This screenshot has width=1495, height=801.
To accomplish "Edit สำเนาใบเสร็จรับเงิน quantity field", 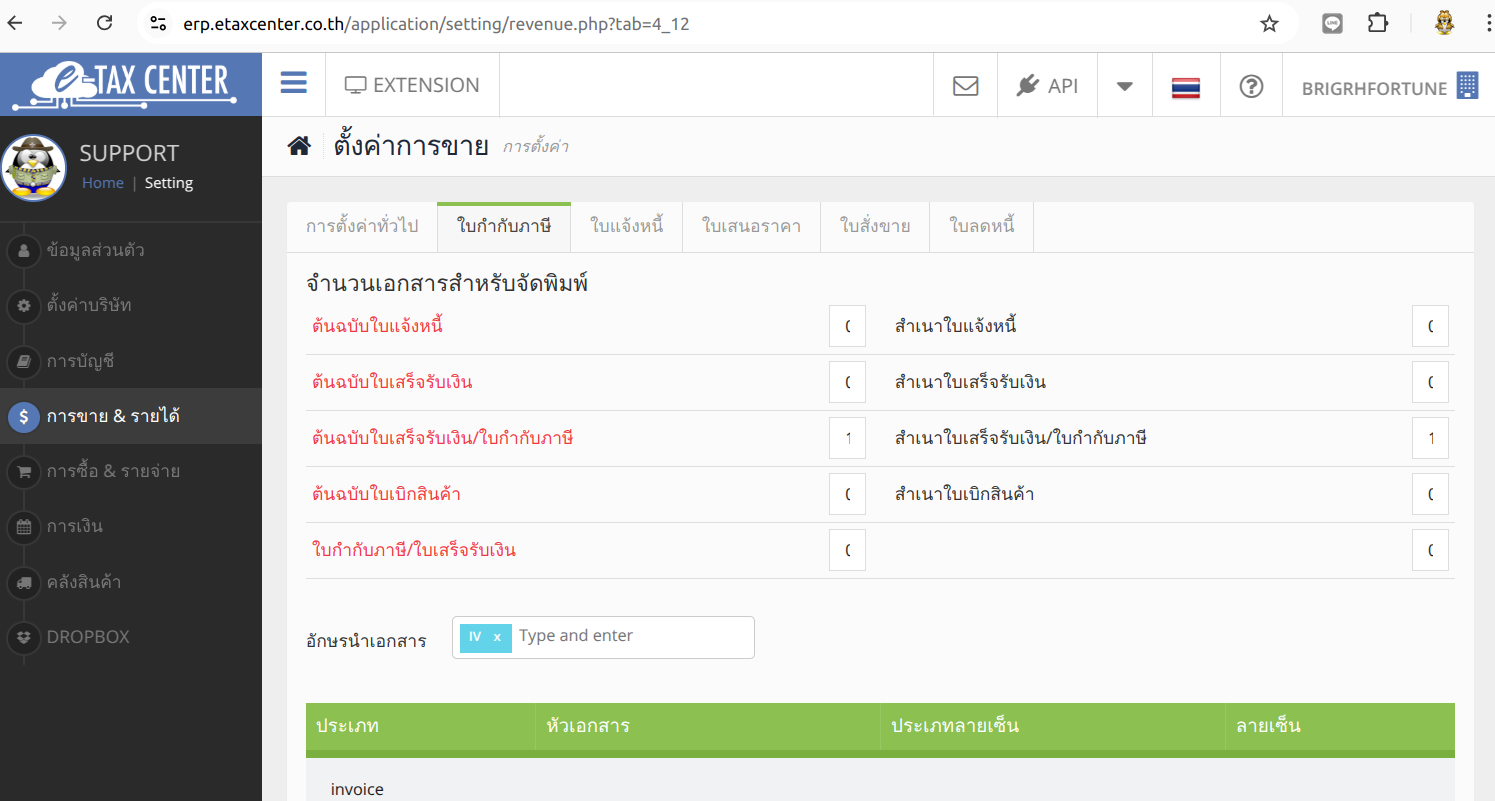I will click(1430, 382).
